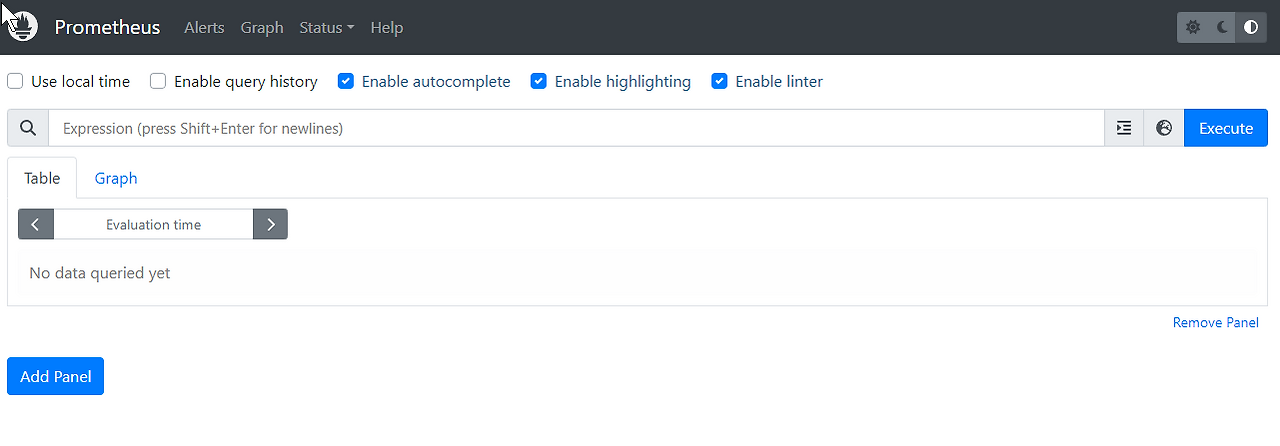This screenshot has width=1280, height=446.
Task: Switch to the Graph tab
Action: click(116, 178)
